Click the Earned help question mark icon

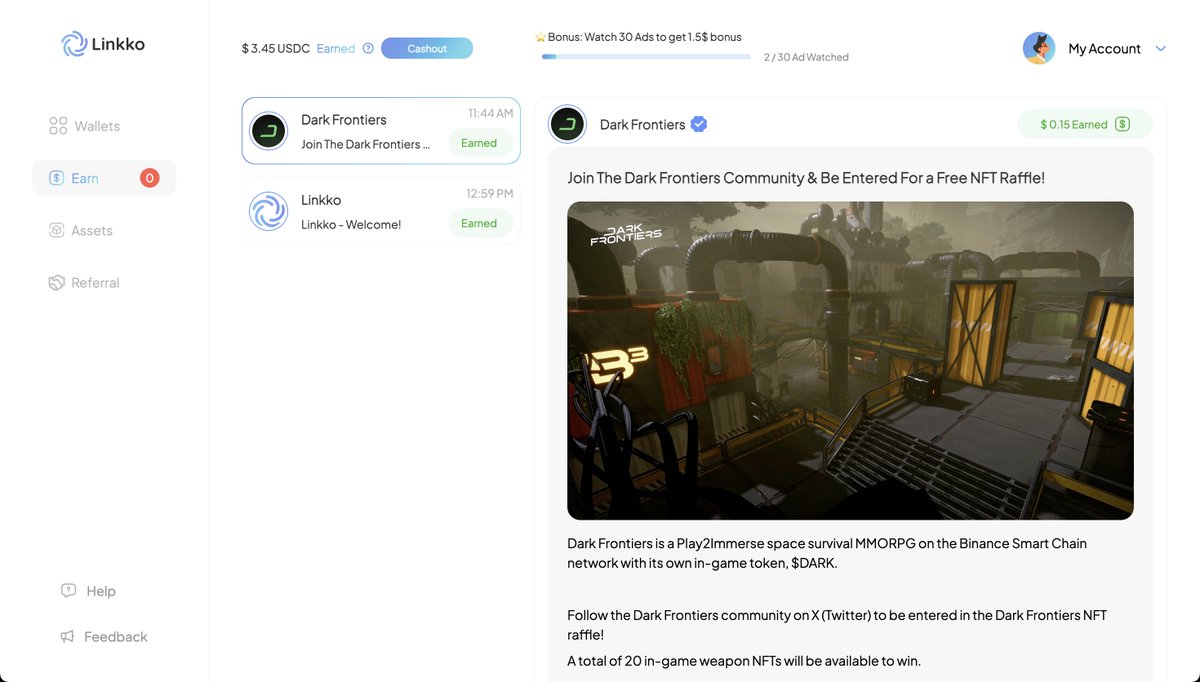[368, 48]
